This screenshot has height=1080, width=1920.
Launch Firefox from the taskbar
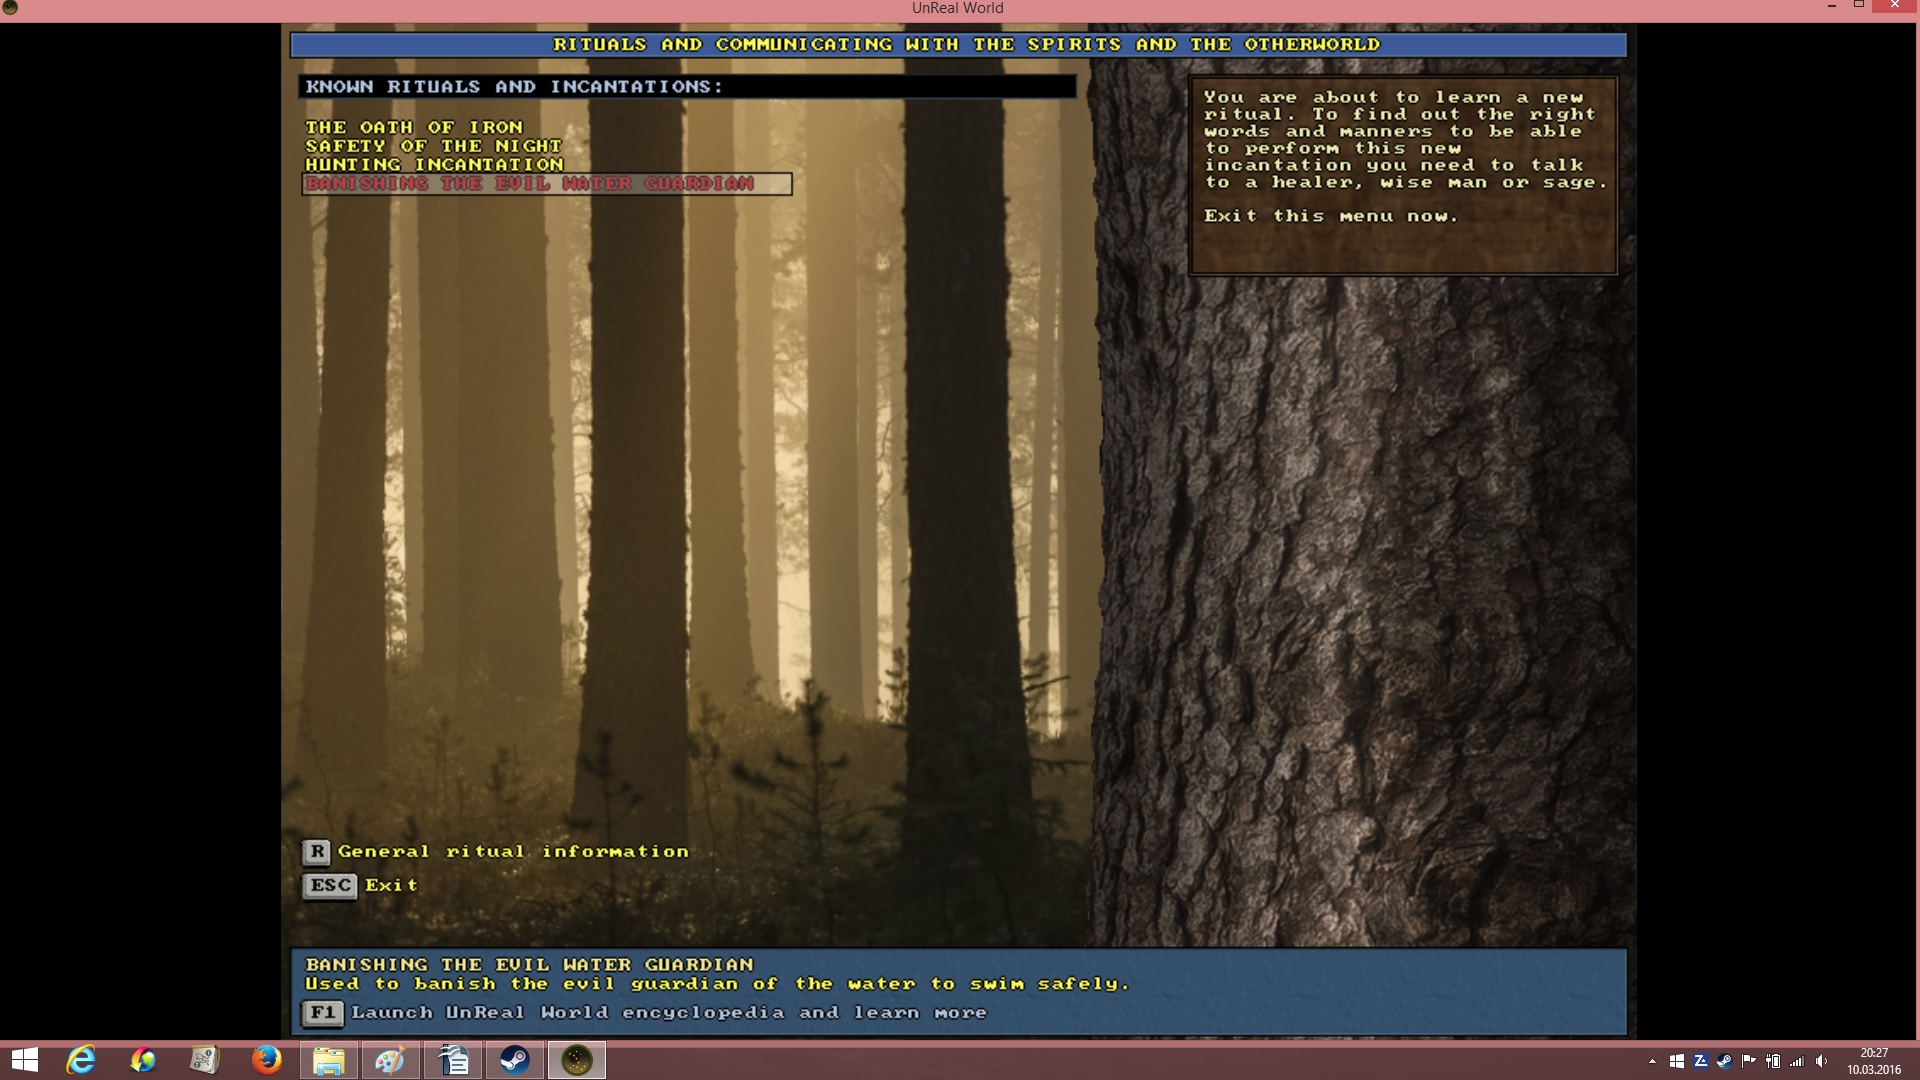(x=266, y=1060)
